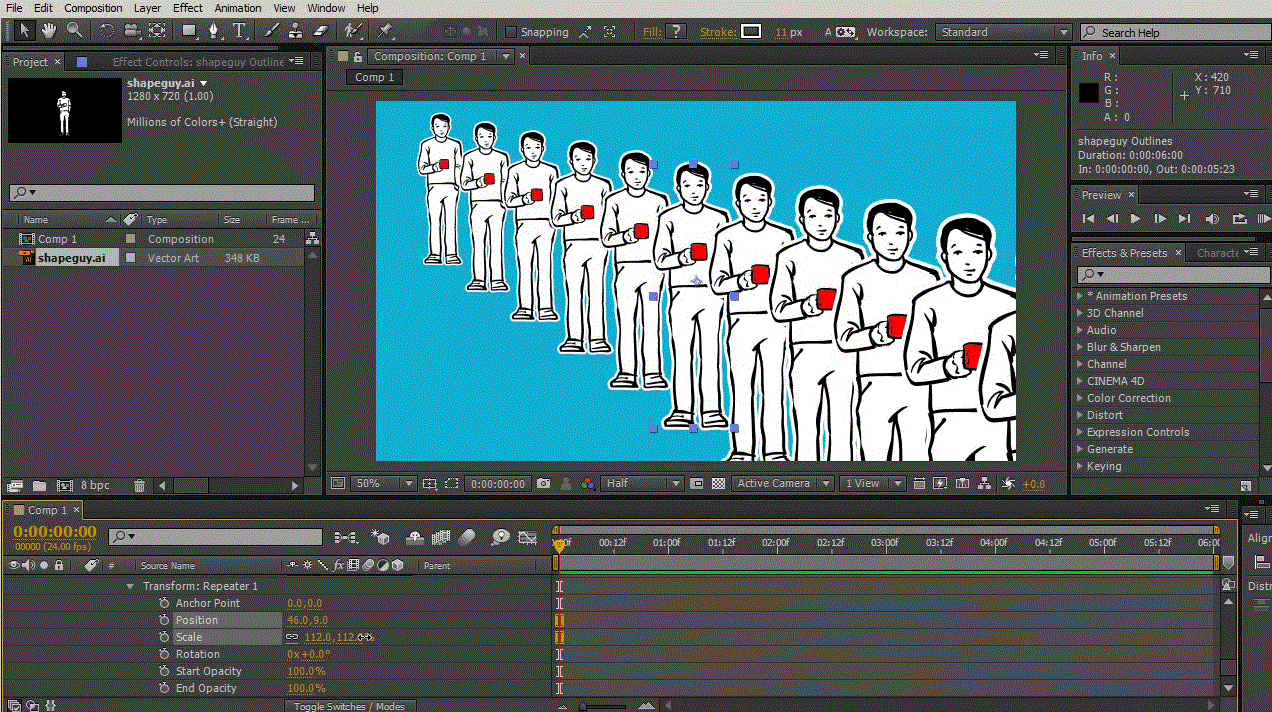This screenshot has height=712, width=1272.
Task: Click the Draft 3D icon in timeline
Action: [380, 537]
